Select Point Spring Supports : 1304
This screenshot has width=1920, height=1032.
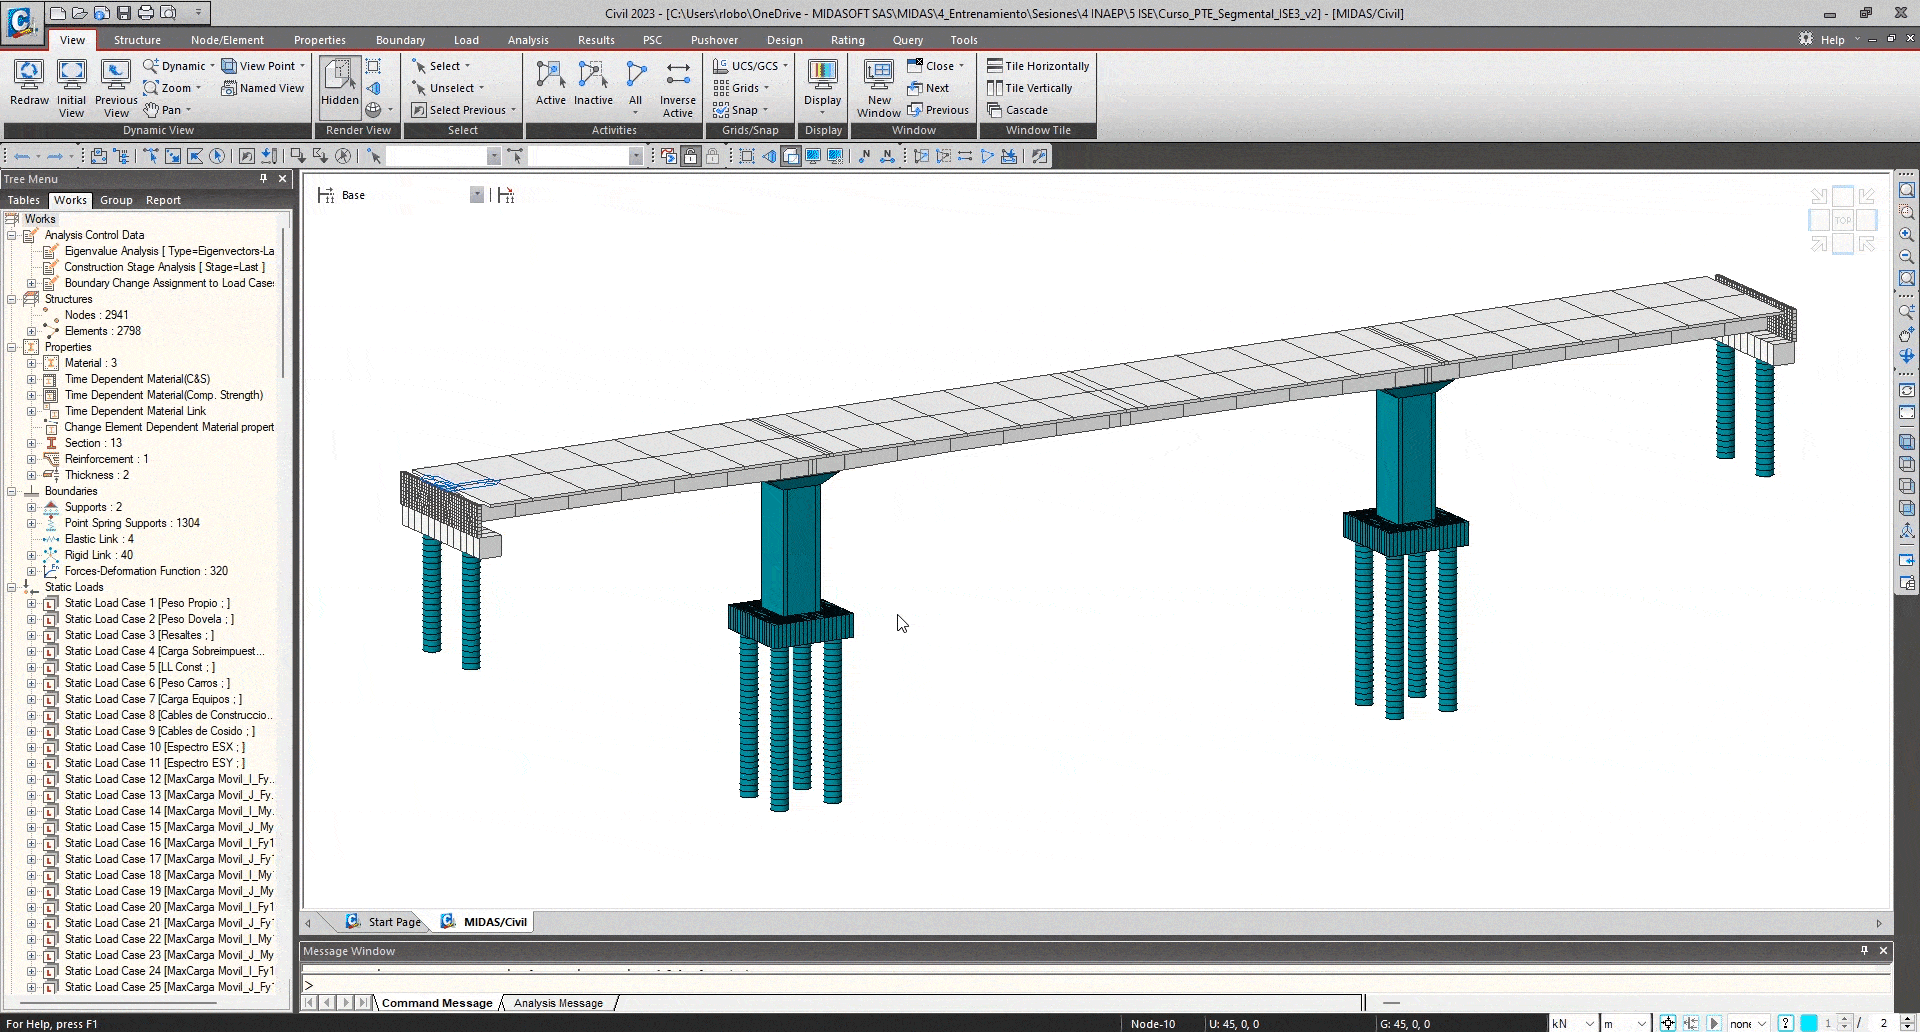[x=132, y=523]
